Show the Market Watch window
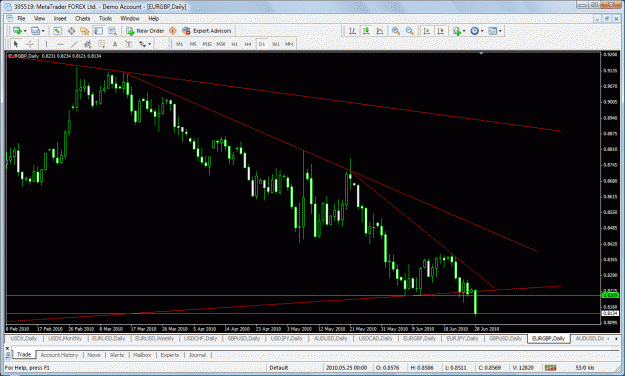 57,31
